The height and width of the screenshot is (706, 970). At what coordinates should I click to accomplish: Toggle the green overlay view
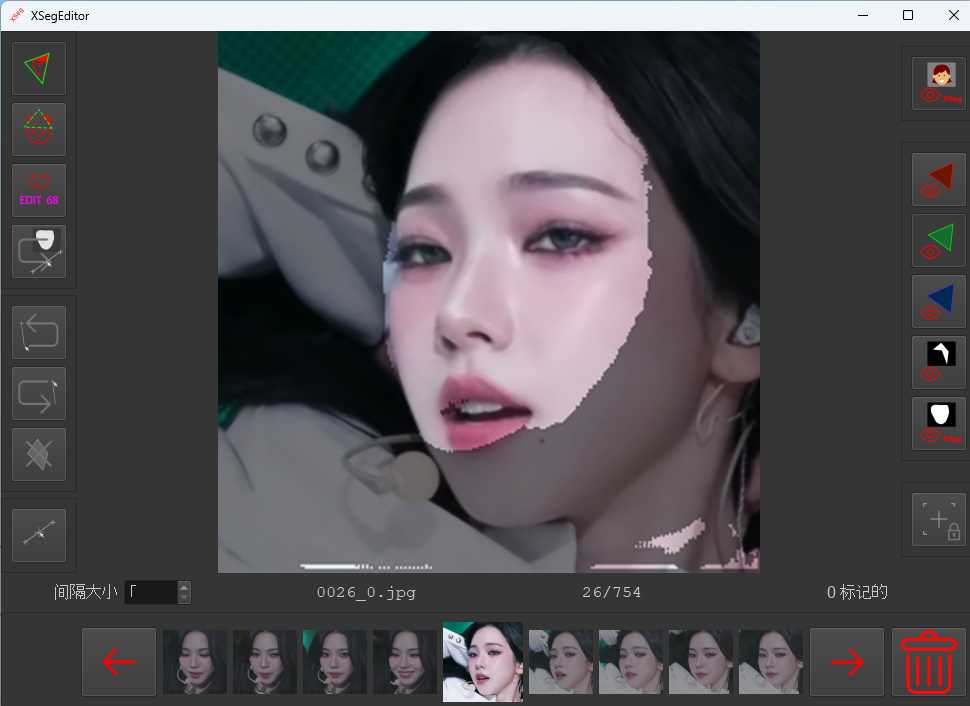(x=939, y=241)
